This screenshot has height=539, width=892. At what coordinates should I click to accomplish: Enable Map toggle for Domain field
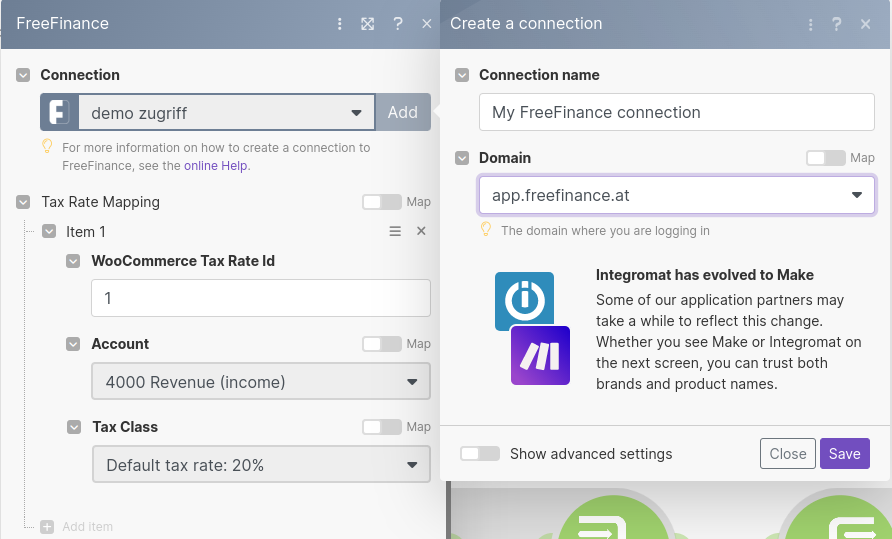[825, 158]
